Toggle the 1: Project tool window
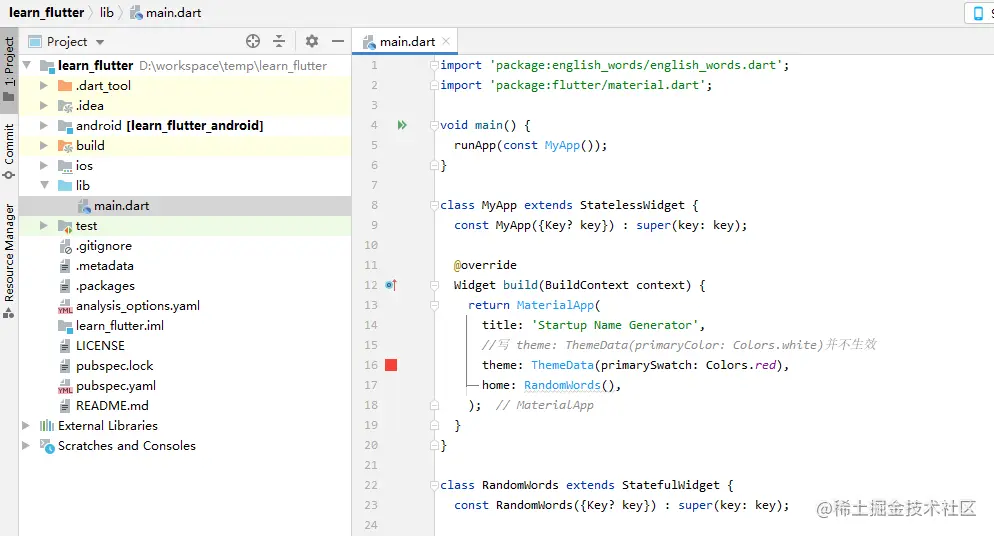The height and width of the screenshot is (536, 994). click(9, 70)
